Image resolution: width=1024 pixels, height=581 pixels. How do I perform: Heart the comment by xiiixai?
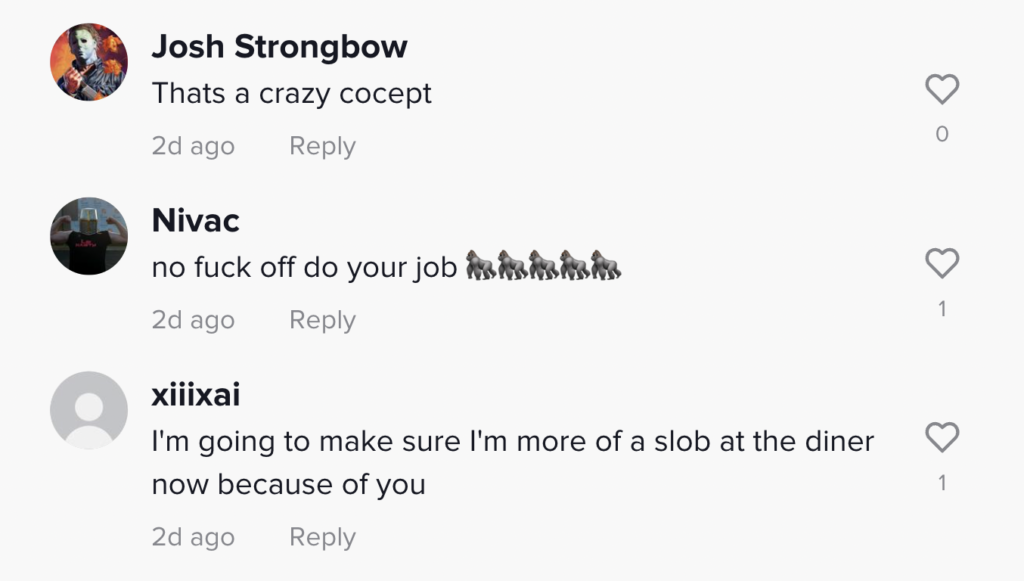coord(941,437)
